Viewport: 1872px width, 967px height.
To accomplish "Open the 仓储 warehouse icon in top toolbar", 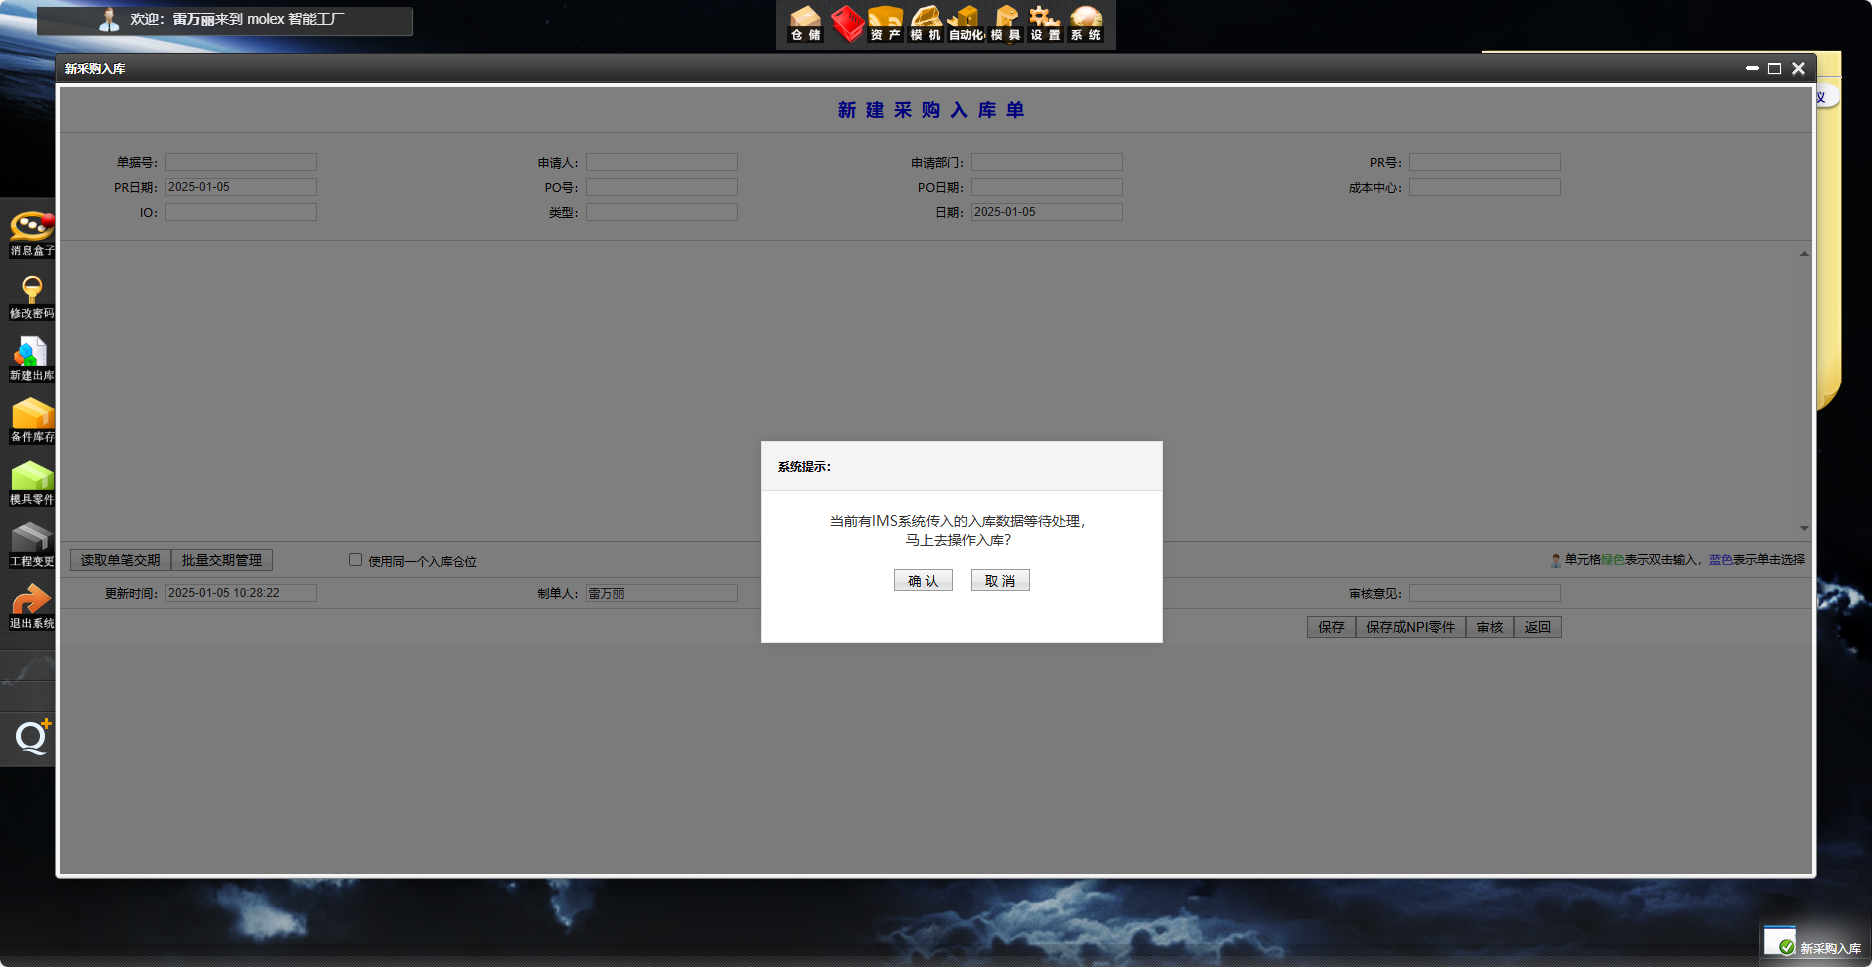I will (x=805, y=24).
